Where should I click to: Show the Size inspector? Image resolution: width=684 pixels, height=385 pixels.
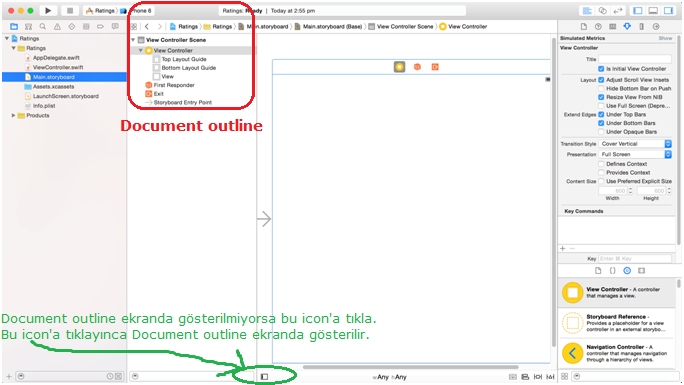(x=641, y=27)
